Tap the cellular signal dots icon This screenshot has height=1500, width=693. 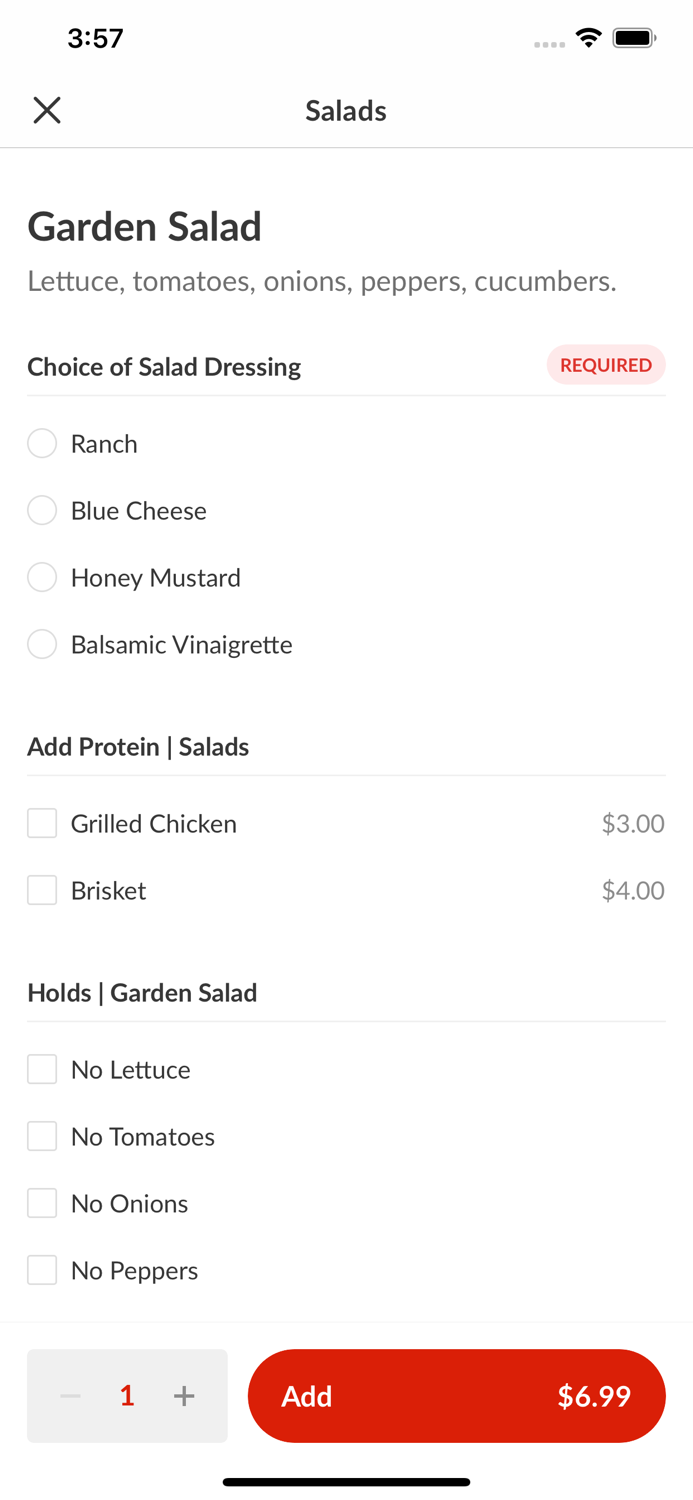pos(549,42)
